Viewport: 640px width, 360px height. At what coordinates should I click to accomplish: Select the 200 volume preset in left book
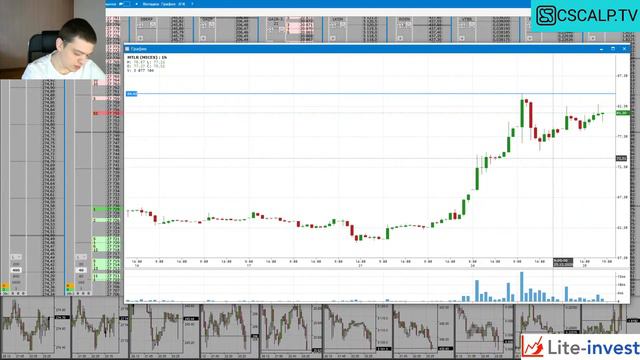tap(16, 264)
